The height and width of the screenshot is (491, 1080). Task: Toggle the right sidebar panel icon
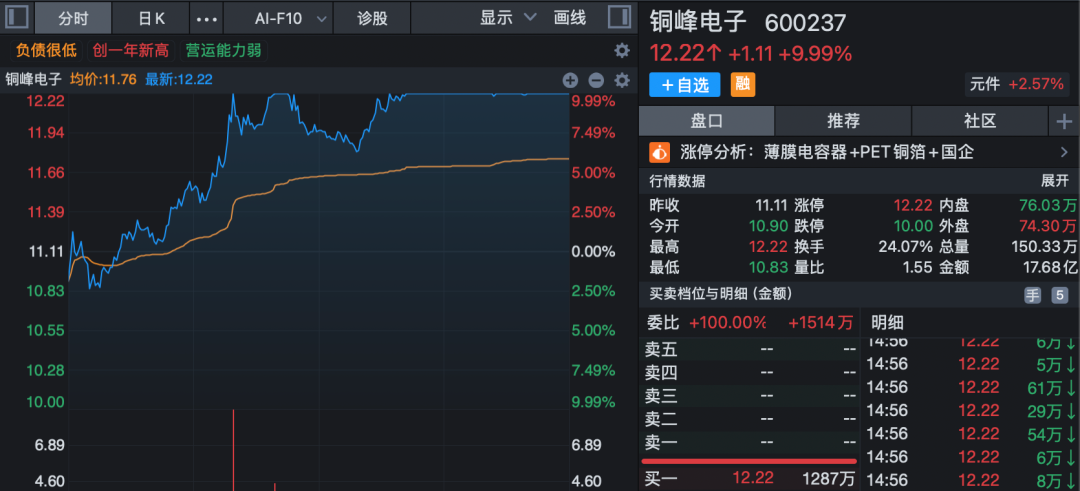pos(620,17)
